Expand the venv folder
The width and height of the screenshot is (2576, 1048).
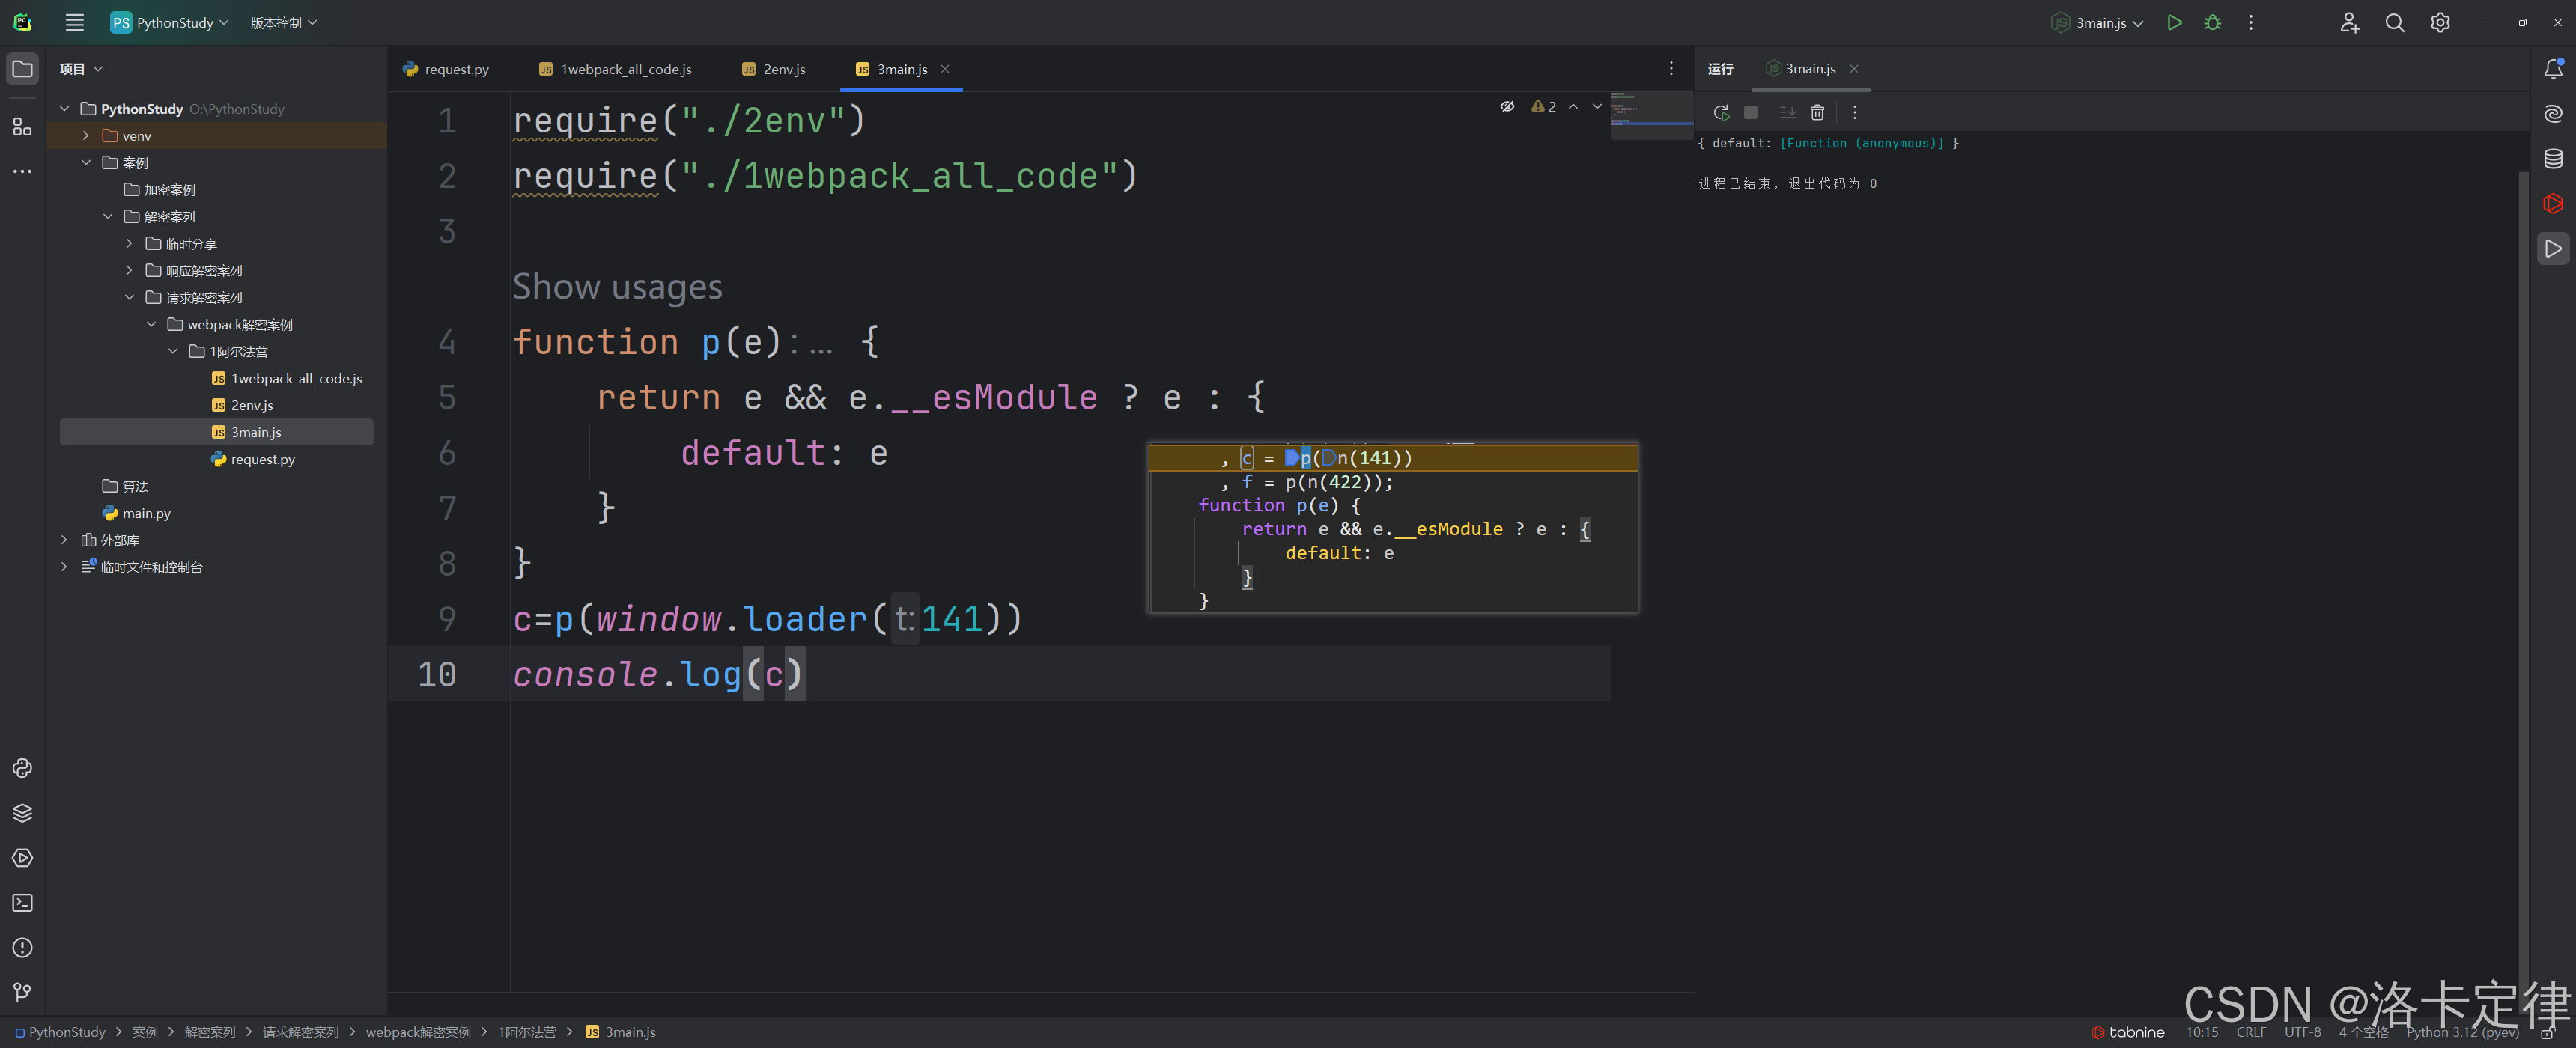[x=86, y=136]
